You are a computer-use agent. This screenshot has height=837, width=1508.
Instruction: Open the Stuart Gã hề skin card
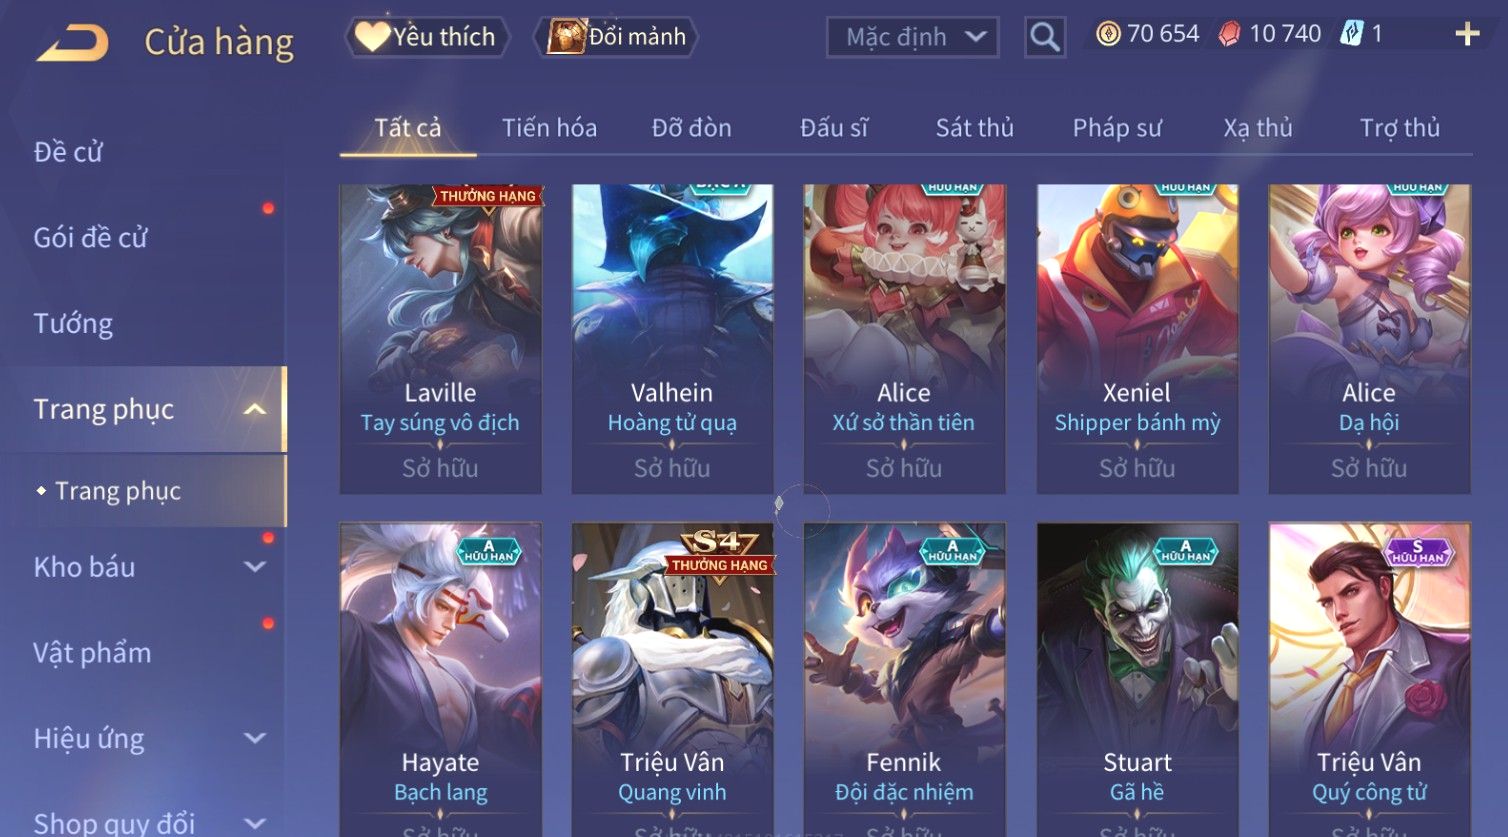(1137, 679)
